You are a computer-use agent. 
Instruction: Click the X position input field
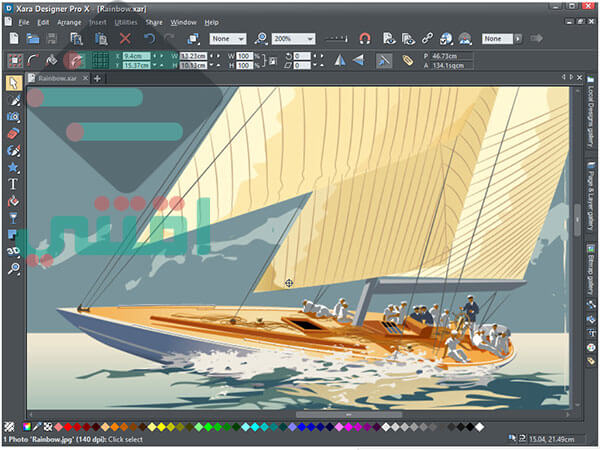click(x=137, y=56)
